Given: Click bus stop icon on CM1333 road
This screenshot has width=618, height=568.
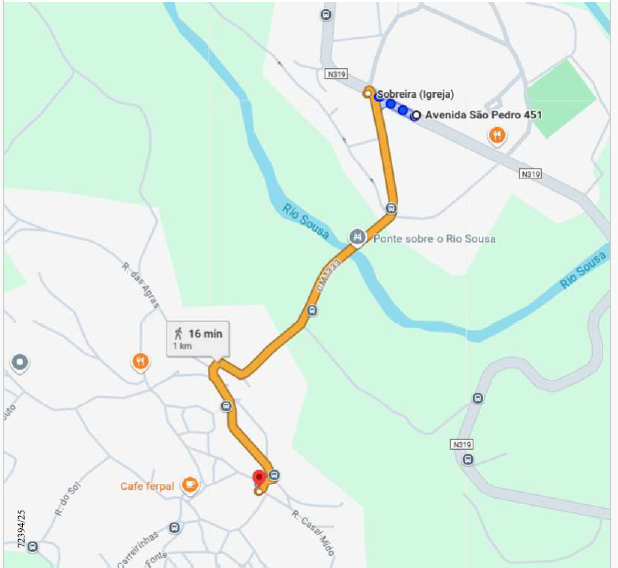Looking at the screenshot, I should click(312, 311).
